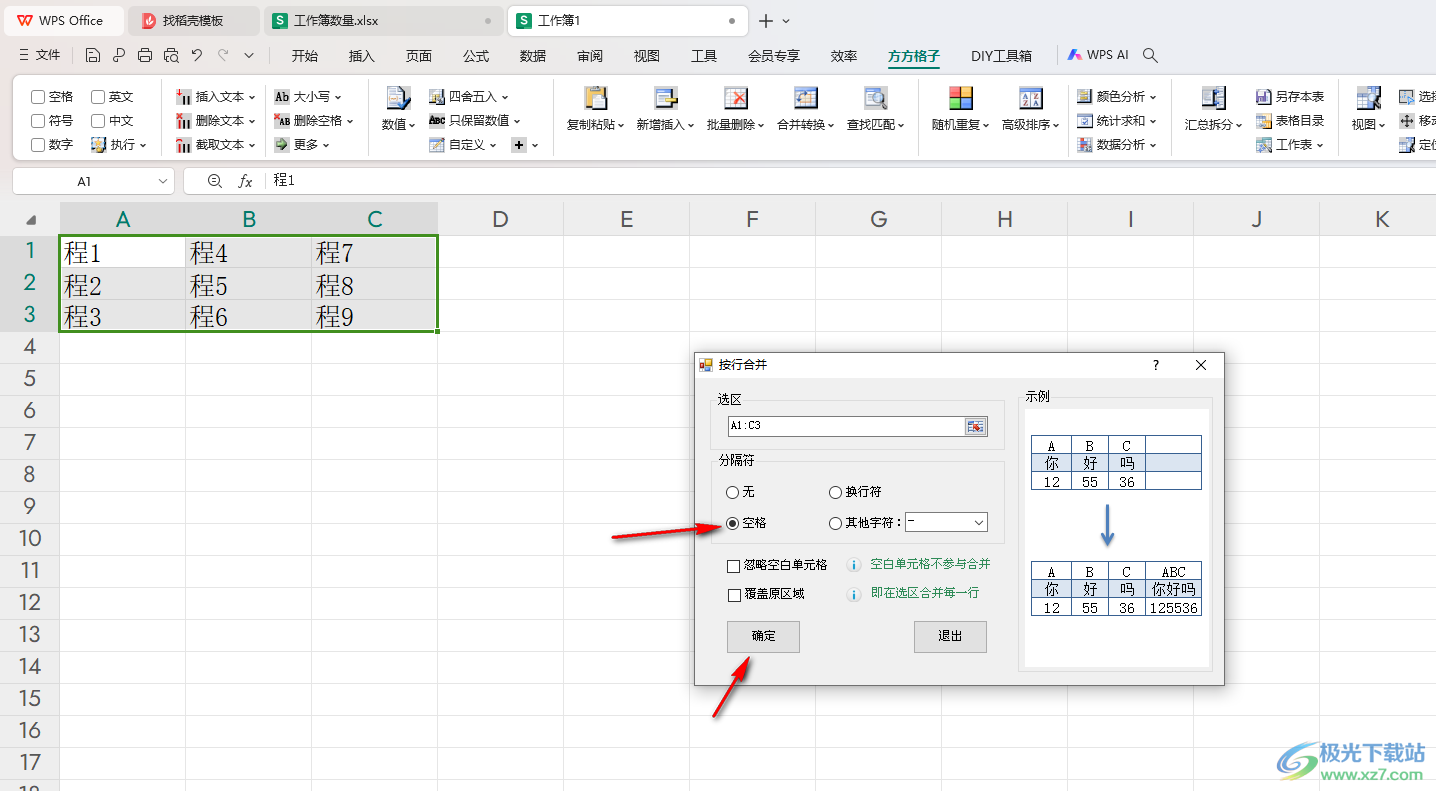The width and height of the screenshot is (1436, 791).
Task: Click the info icon beside 空白单元格不参与合并
Action: tap(854, 565)
